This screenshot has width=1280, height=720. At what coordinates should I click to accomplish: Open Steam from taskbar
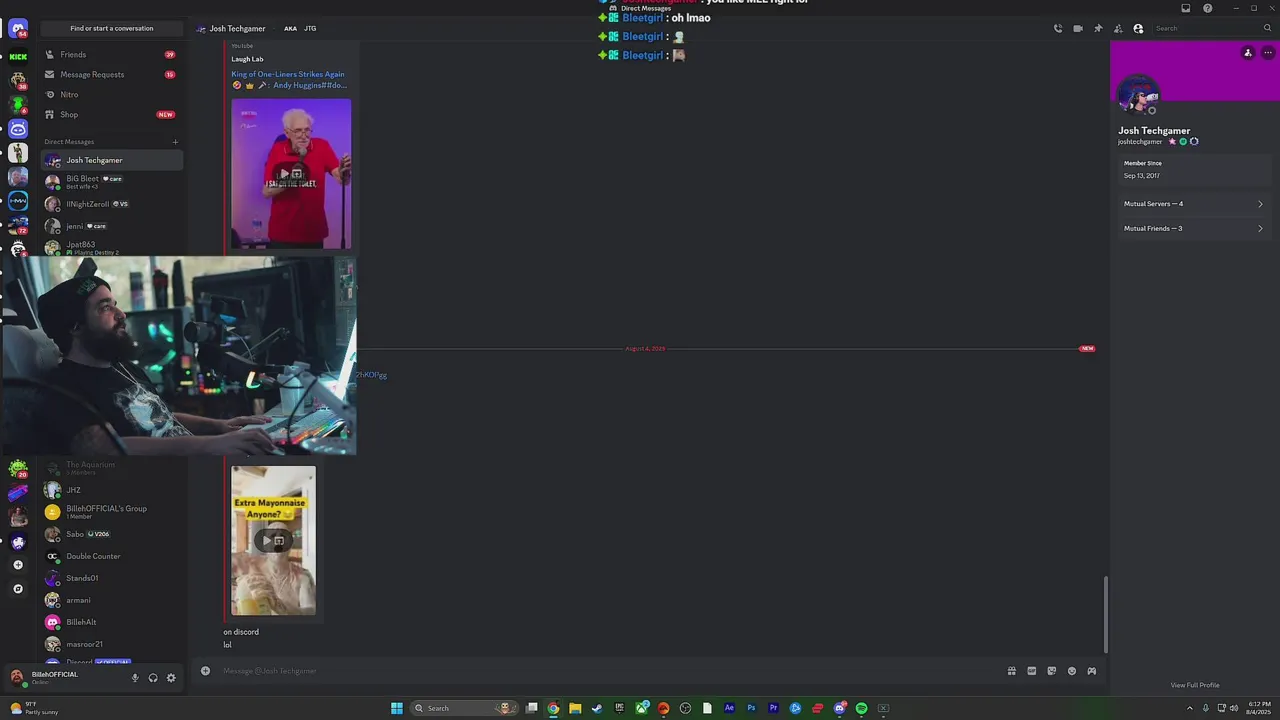[x=597, y=708]
